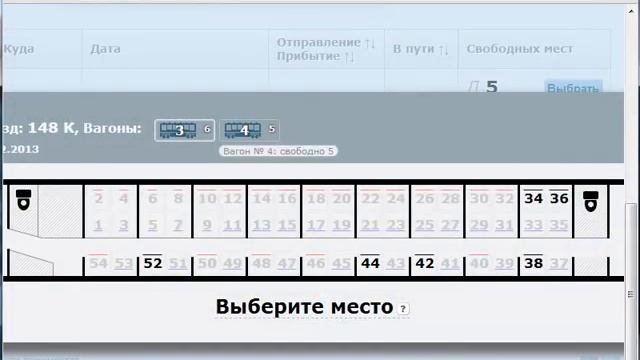Click occupied side seat 45

tap(341, 263)
